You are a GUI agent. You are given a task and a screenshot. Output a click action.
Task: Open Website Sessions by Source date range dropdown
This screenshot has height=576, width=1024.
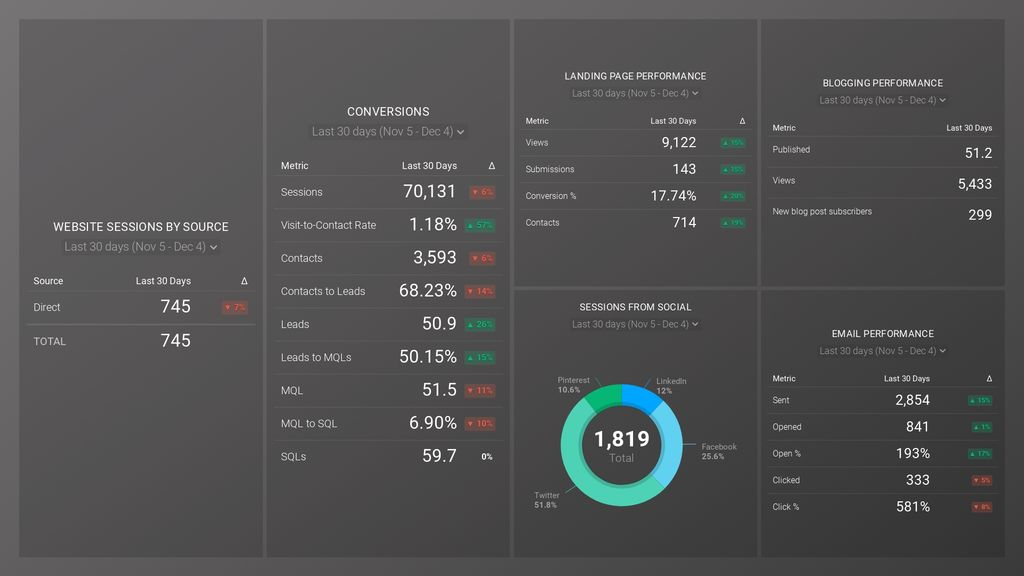click(141, 247)
